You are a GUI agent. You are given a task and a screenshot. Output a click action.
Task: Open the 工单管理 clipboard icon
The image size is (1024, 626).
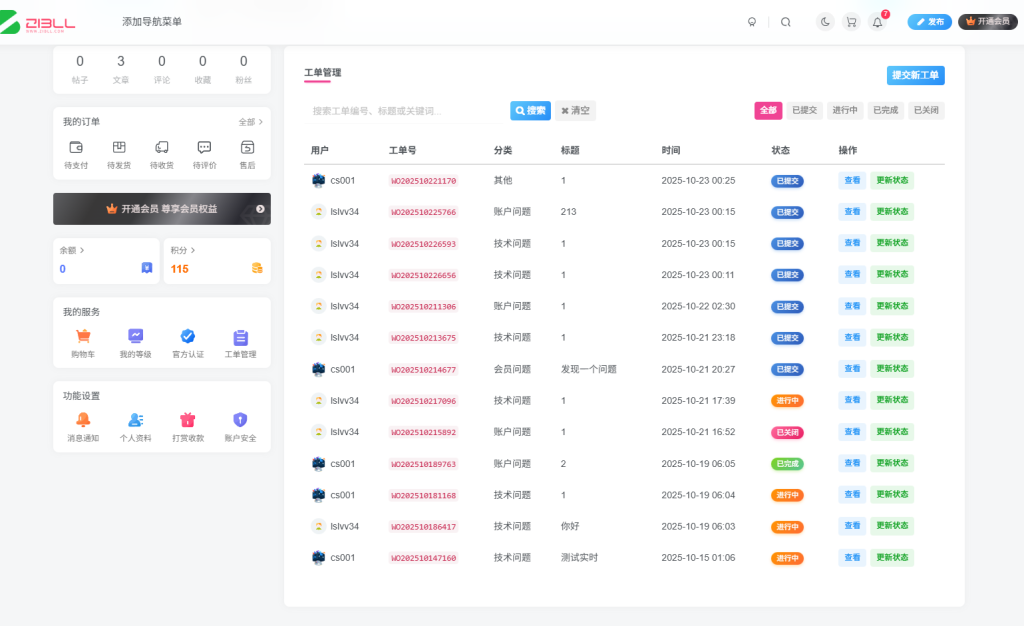pos(240,338)
